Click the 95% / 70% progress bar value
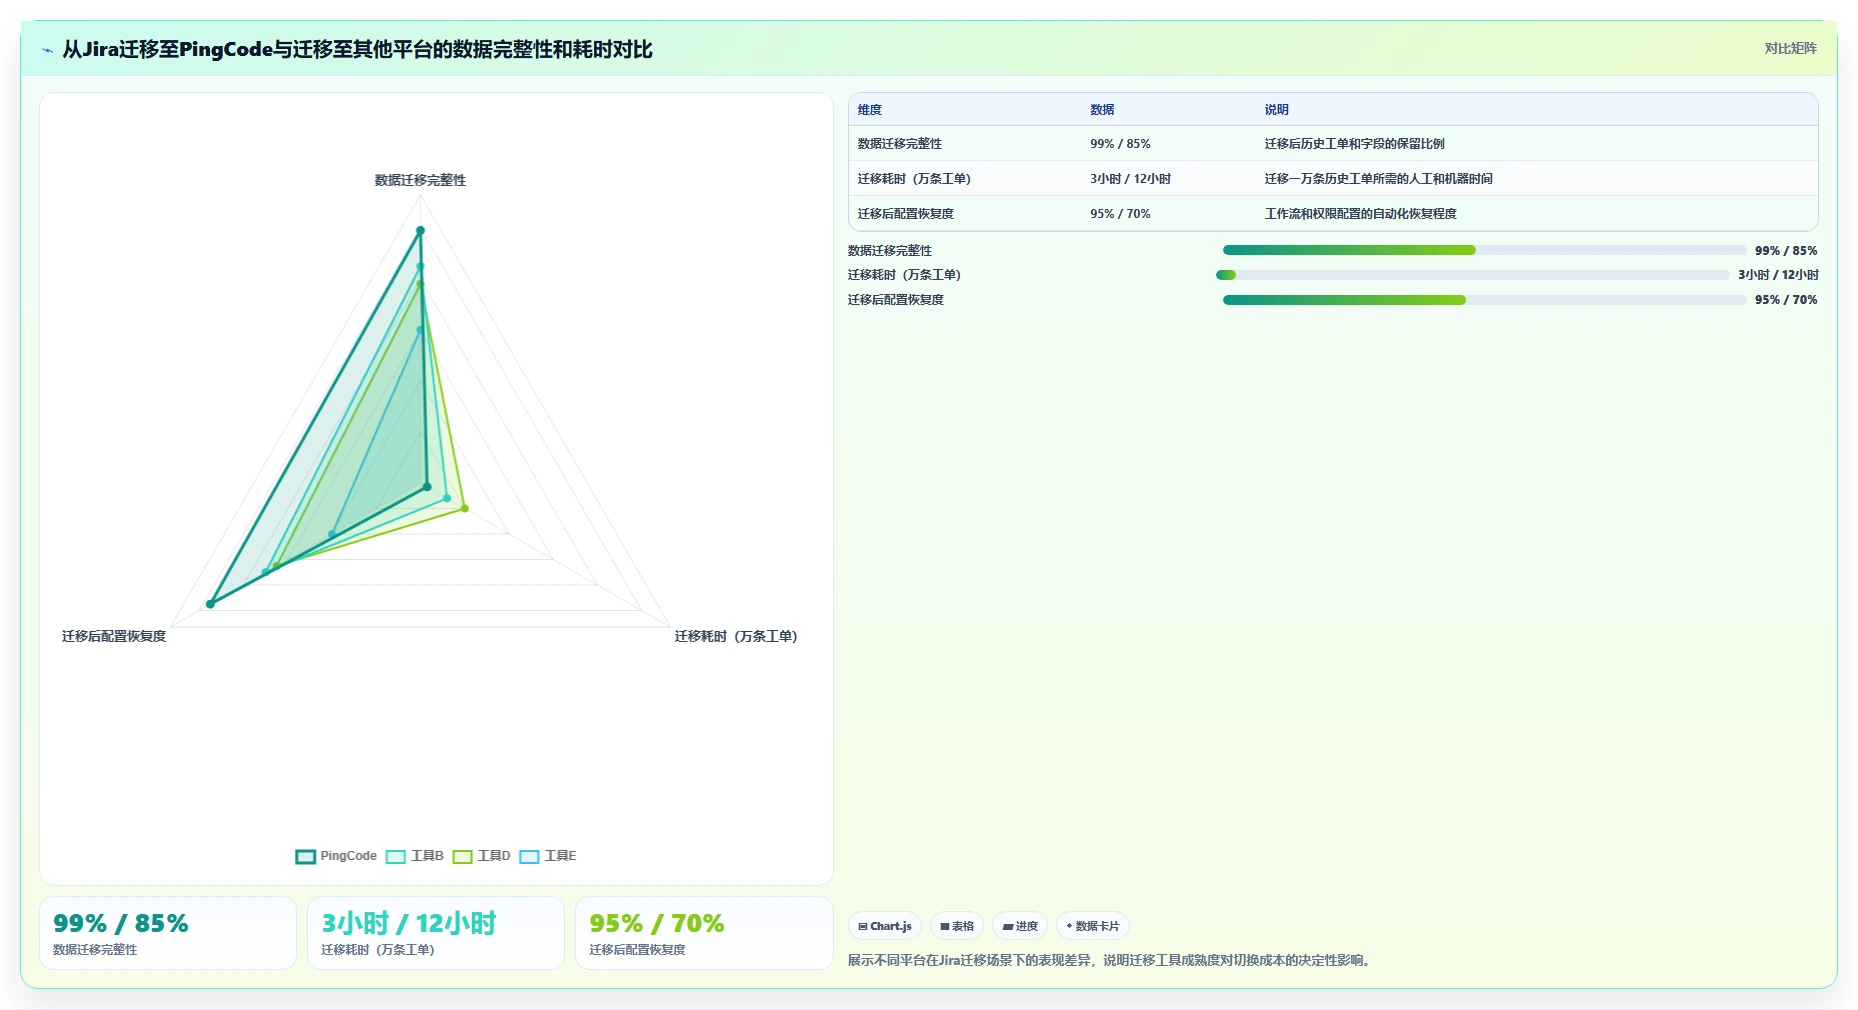Viewport: 1858px width, 1010px height. point(1786,300)
